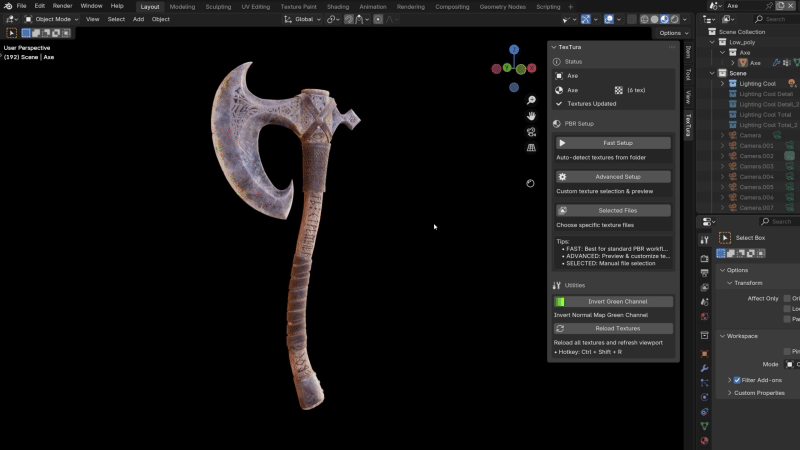Click the Selected Files button
800x450 pixels.
(613, 210)
